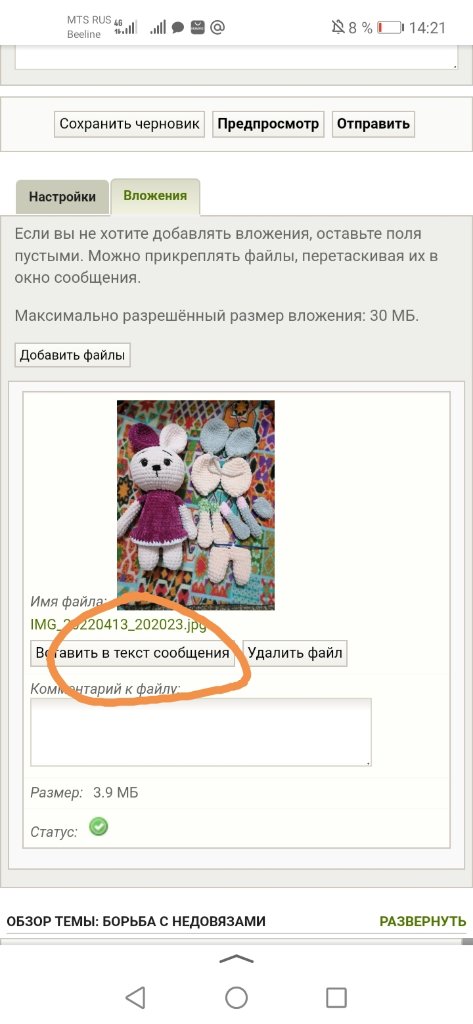Image resolution: width=473 pixels, height=1024 pixels.
Task: Switch to the Настройки tab
Action: coord(62,197)
